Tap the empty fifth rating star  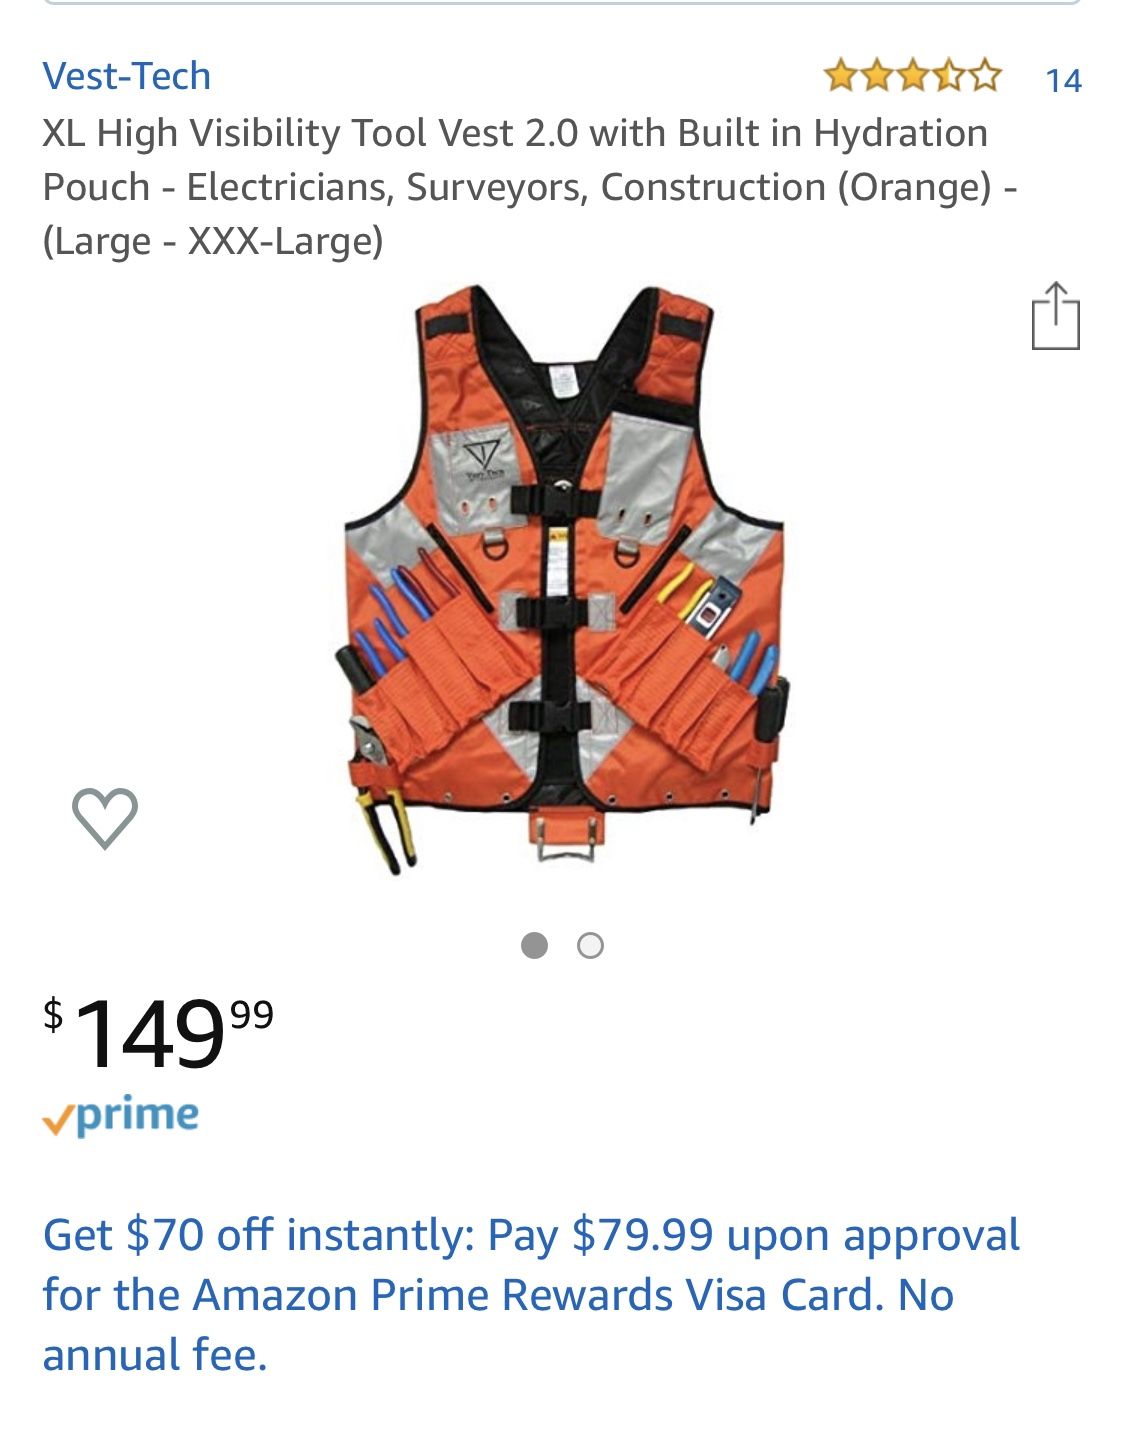pos(984,76)
